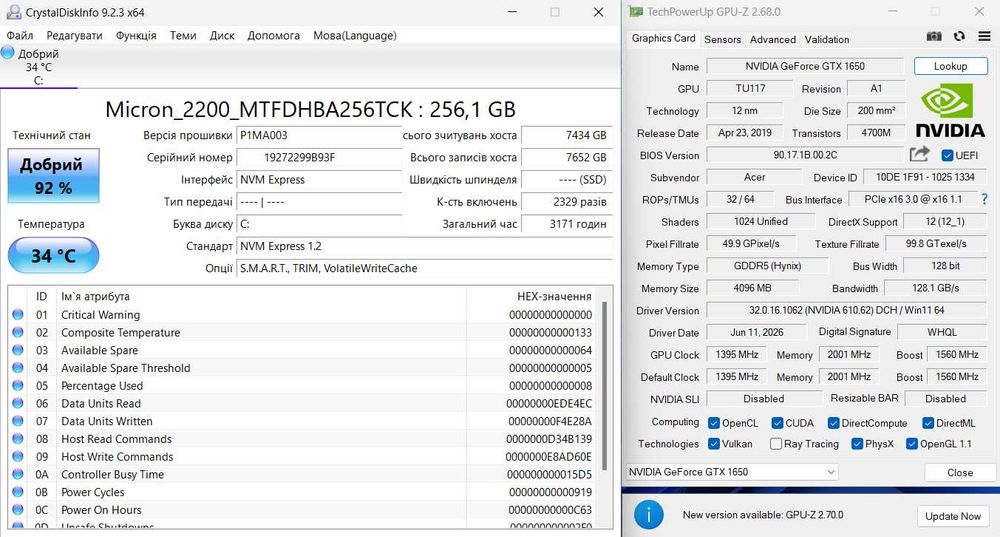Click the status orb beside Available Spare row

[18, 350]
